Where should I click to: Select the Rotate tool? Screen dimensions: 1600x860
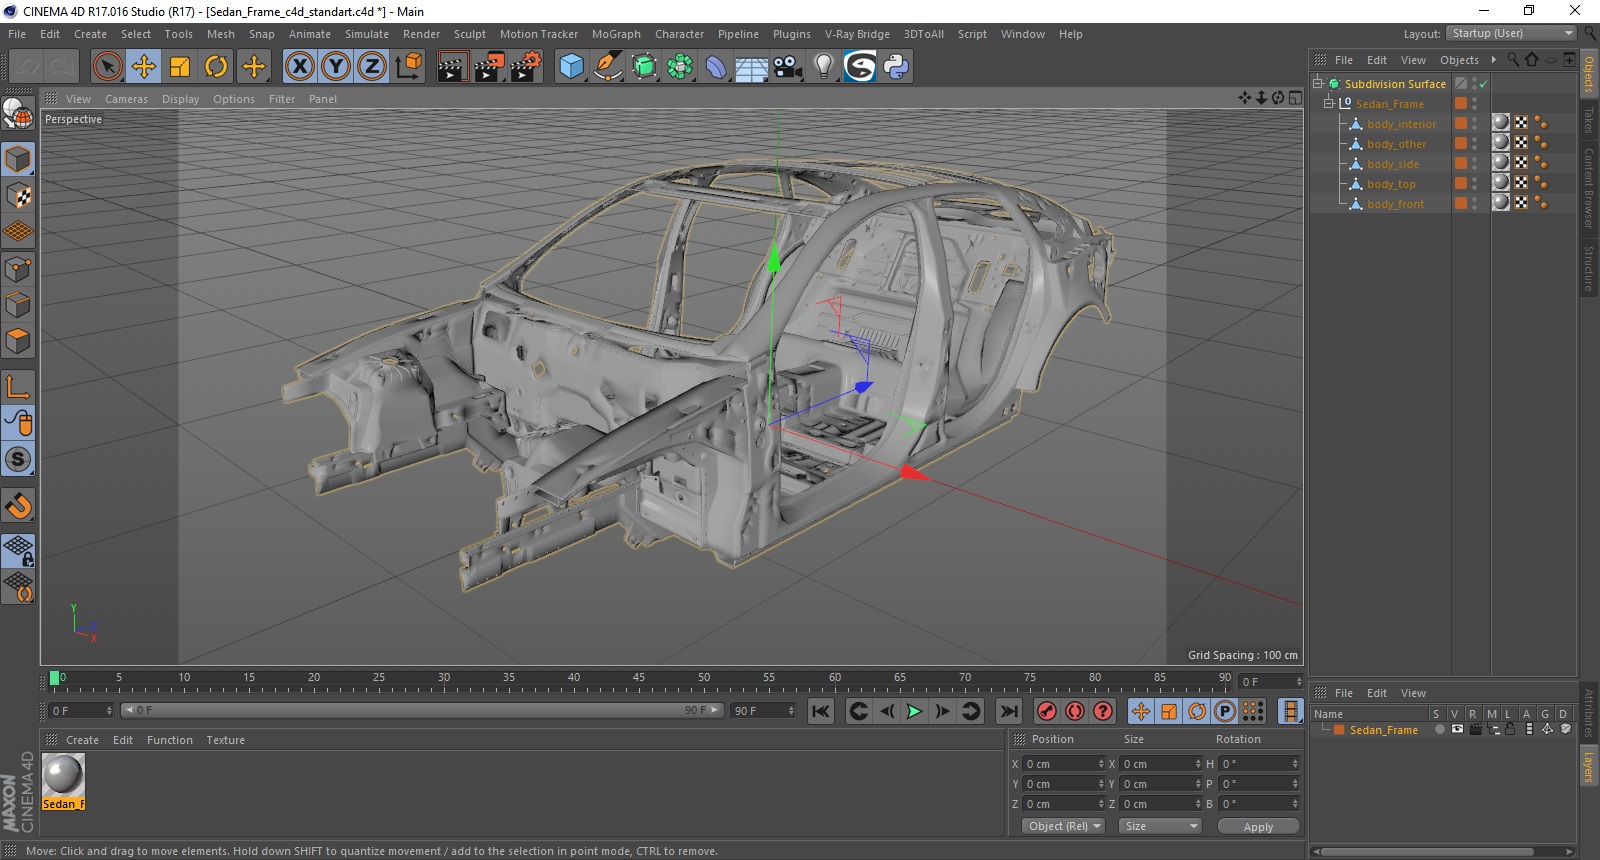(x=216, y=67)
